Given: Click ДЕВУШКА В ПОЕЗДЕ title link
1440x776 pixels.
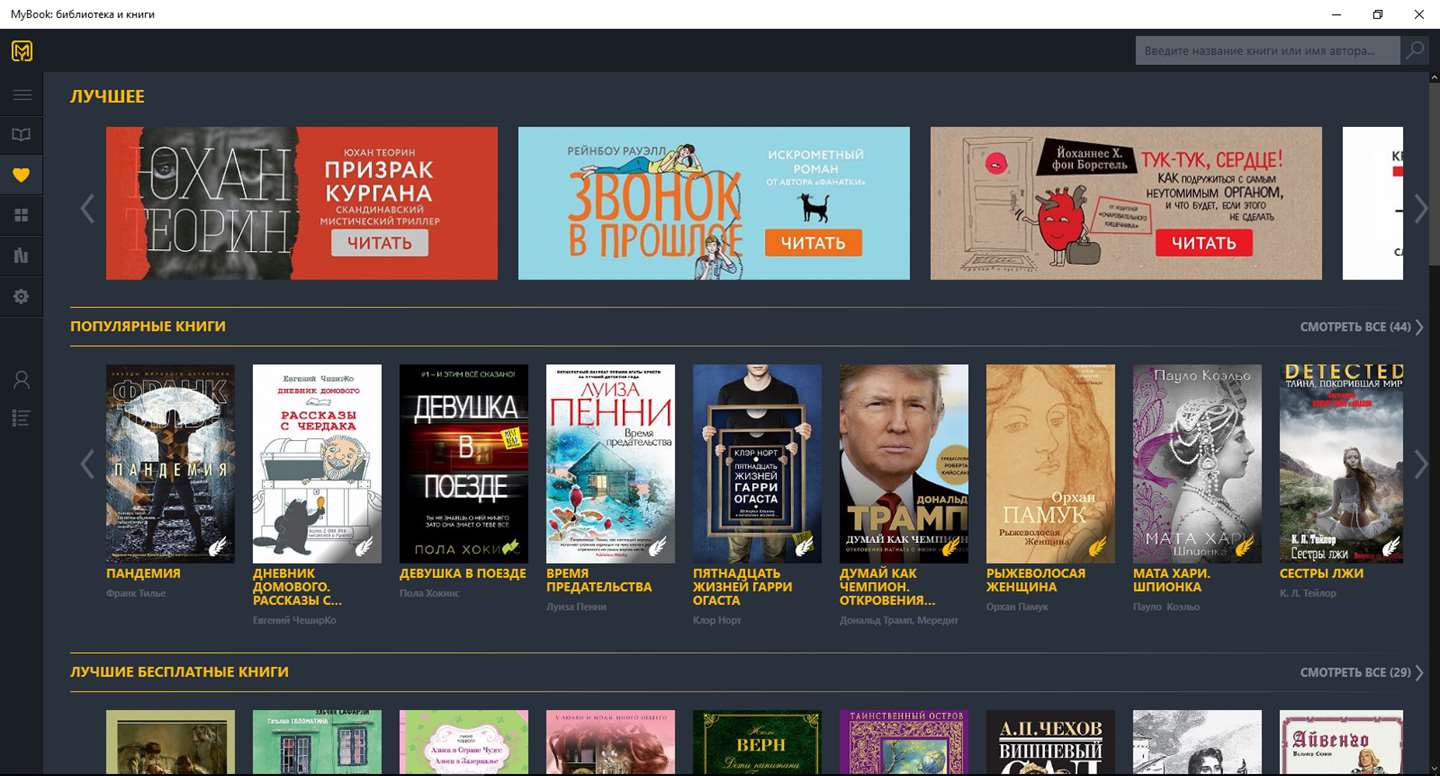Looking at the screenshot, I should pyautogui.click(x=463, y=574).
